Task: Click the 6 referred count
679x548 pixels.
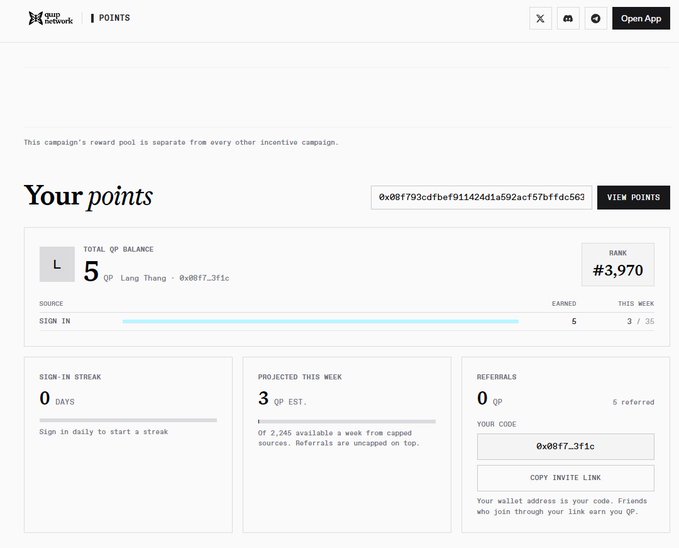Action: coord(633,402)
